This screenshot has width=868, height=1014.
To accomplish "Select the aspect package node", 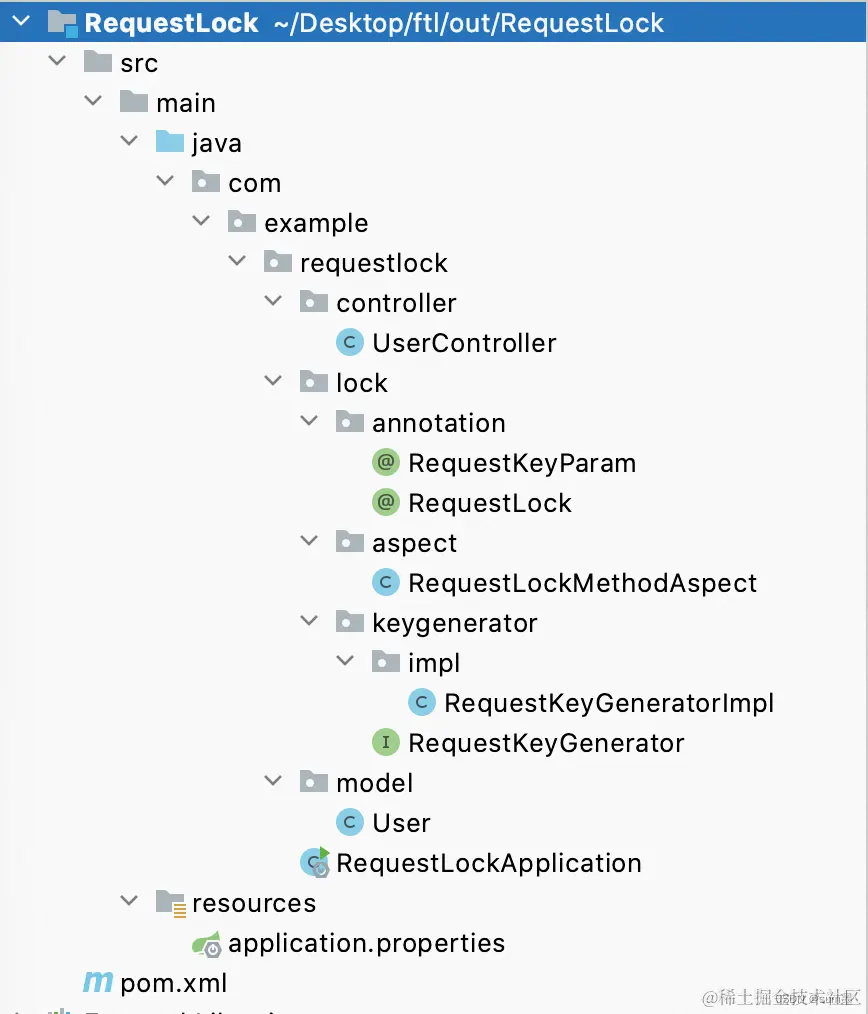I will pos(414,543).
